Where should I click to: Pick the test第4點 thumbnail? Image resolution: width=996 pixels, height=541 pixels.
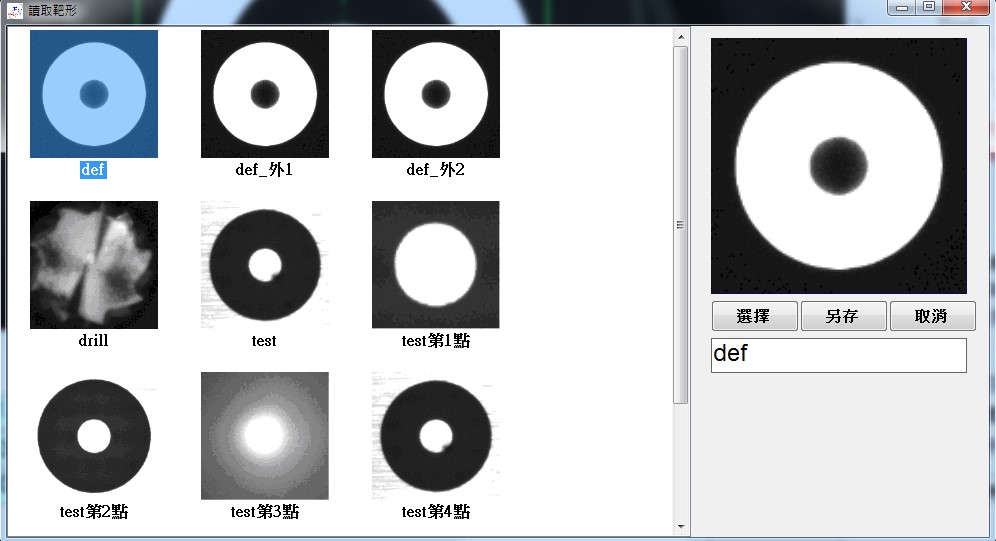[x=436, y=436]
